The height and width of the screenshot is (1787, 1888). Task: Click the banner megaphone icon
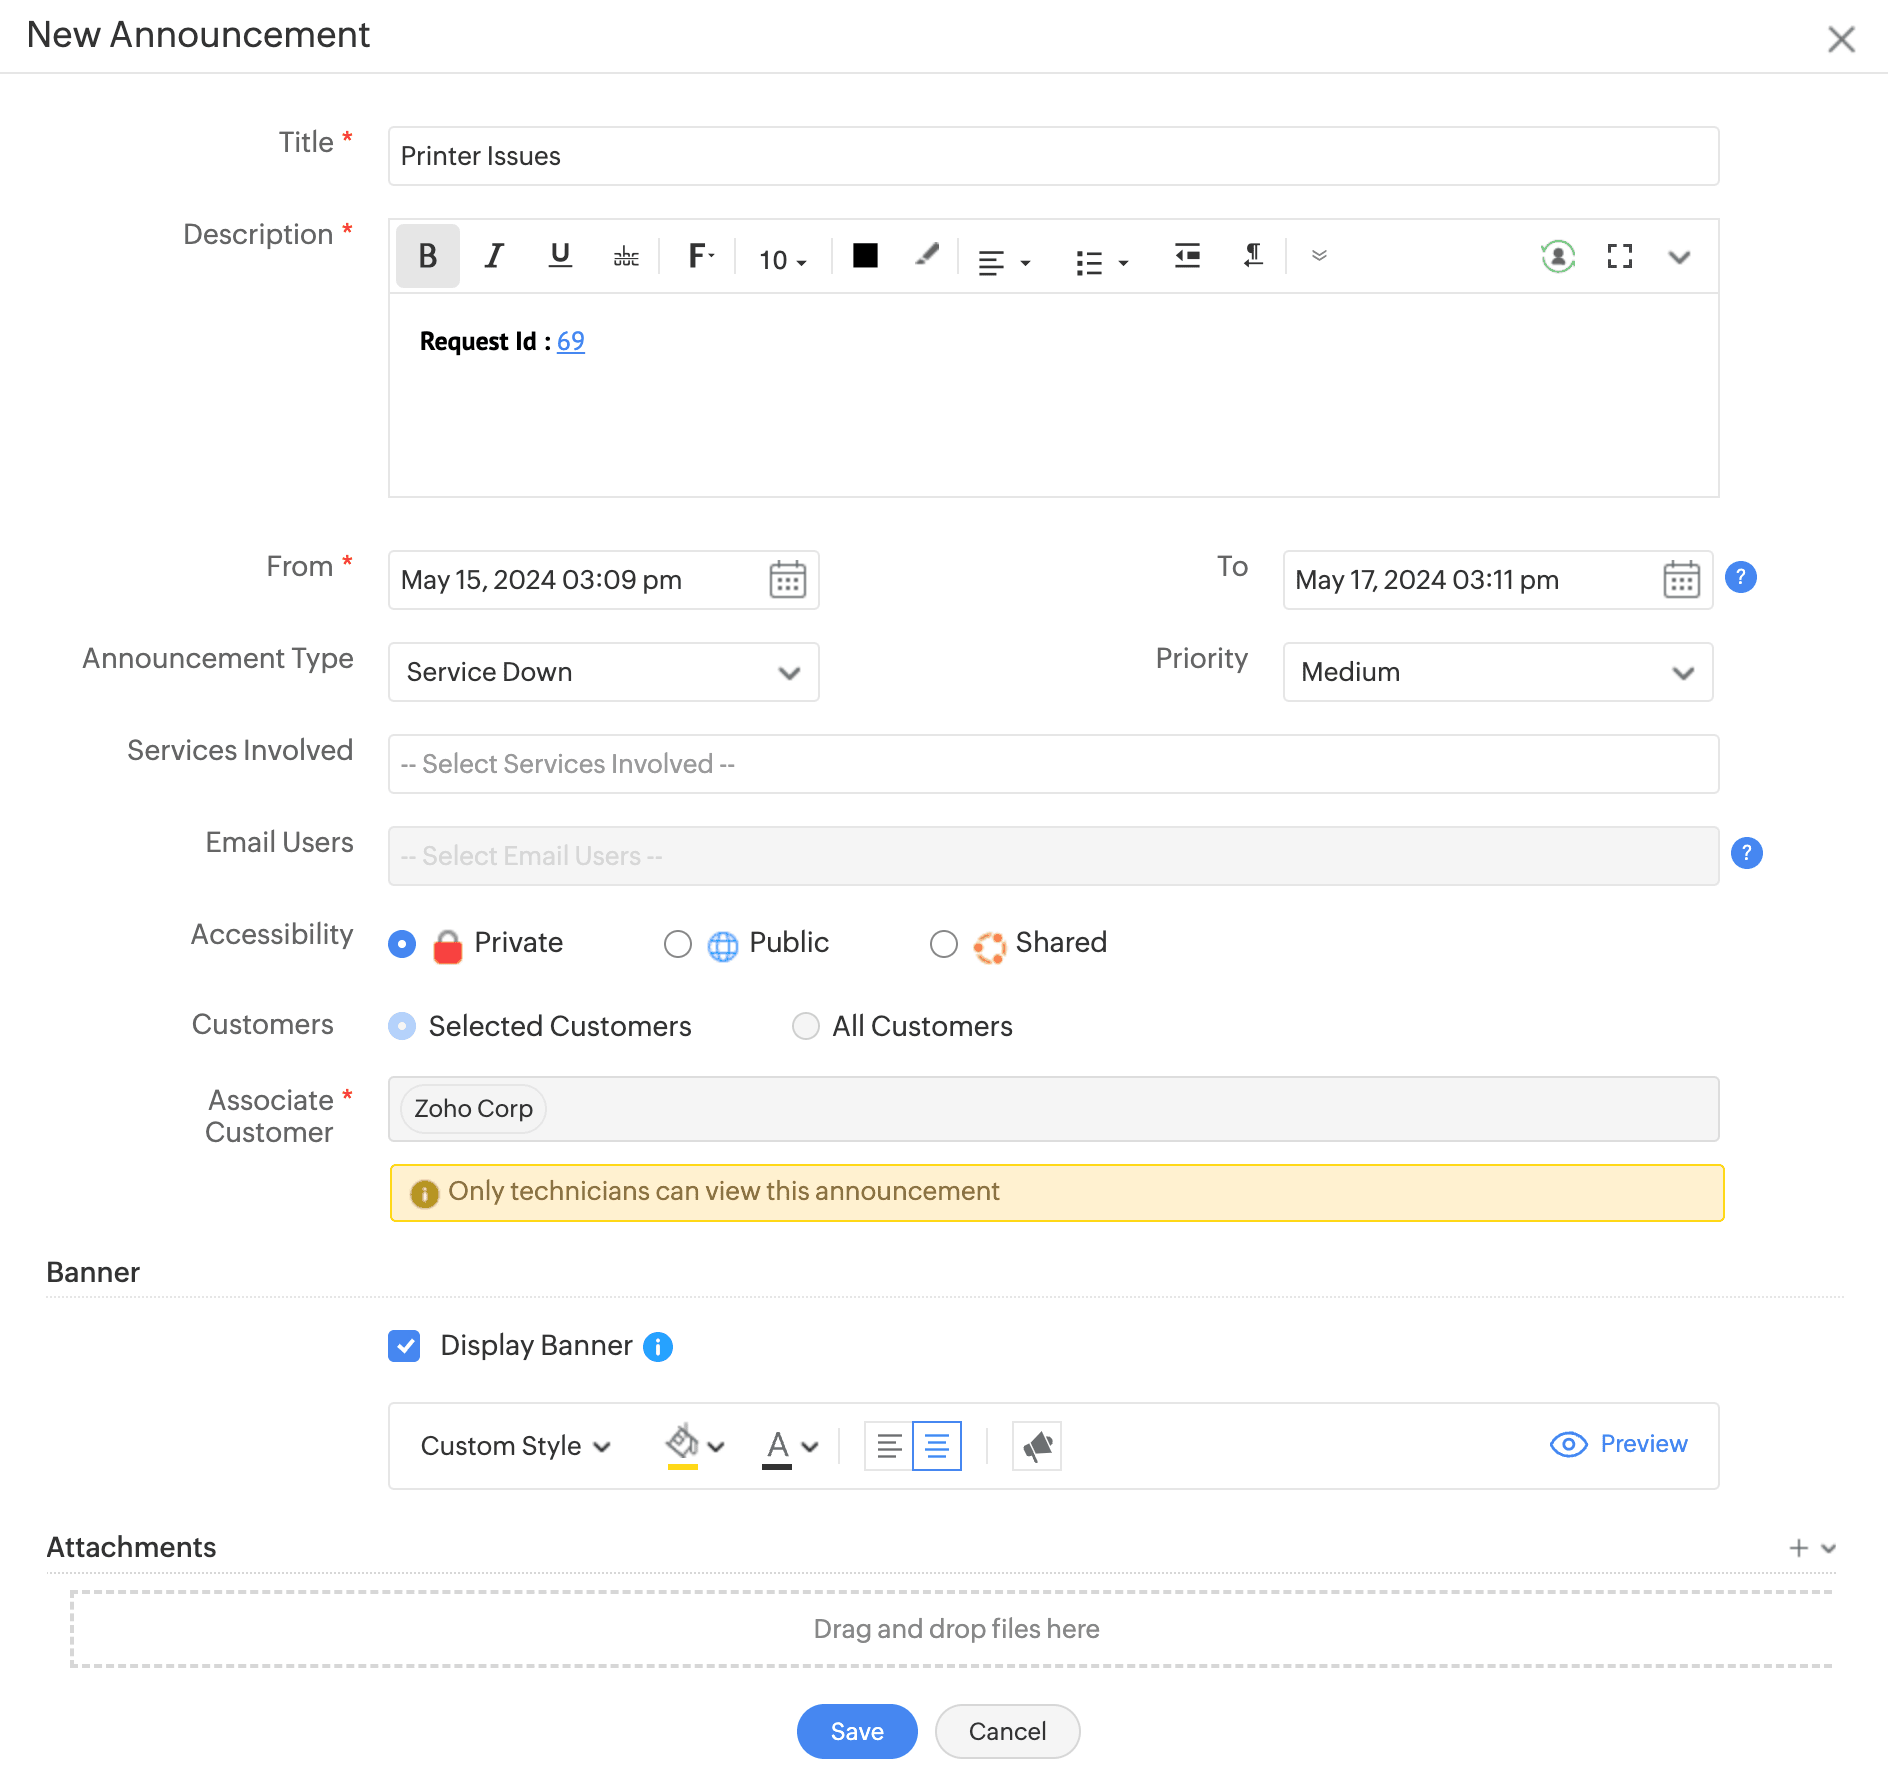[1037, 1446]
